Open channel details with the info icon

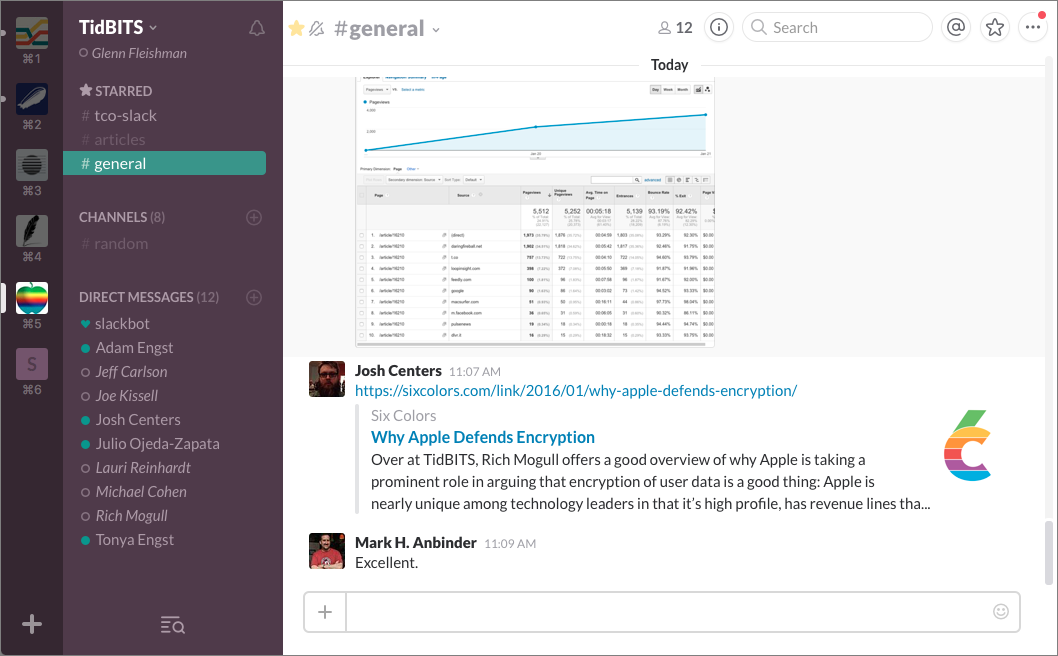pos(719,27)
